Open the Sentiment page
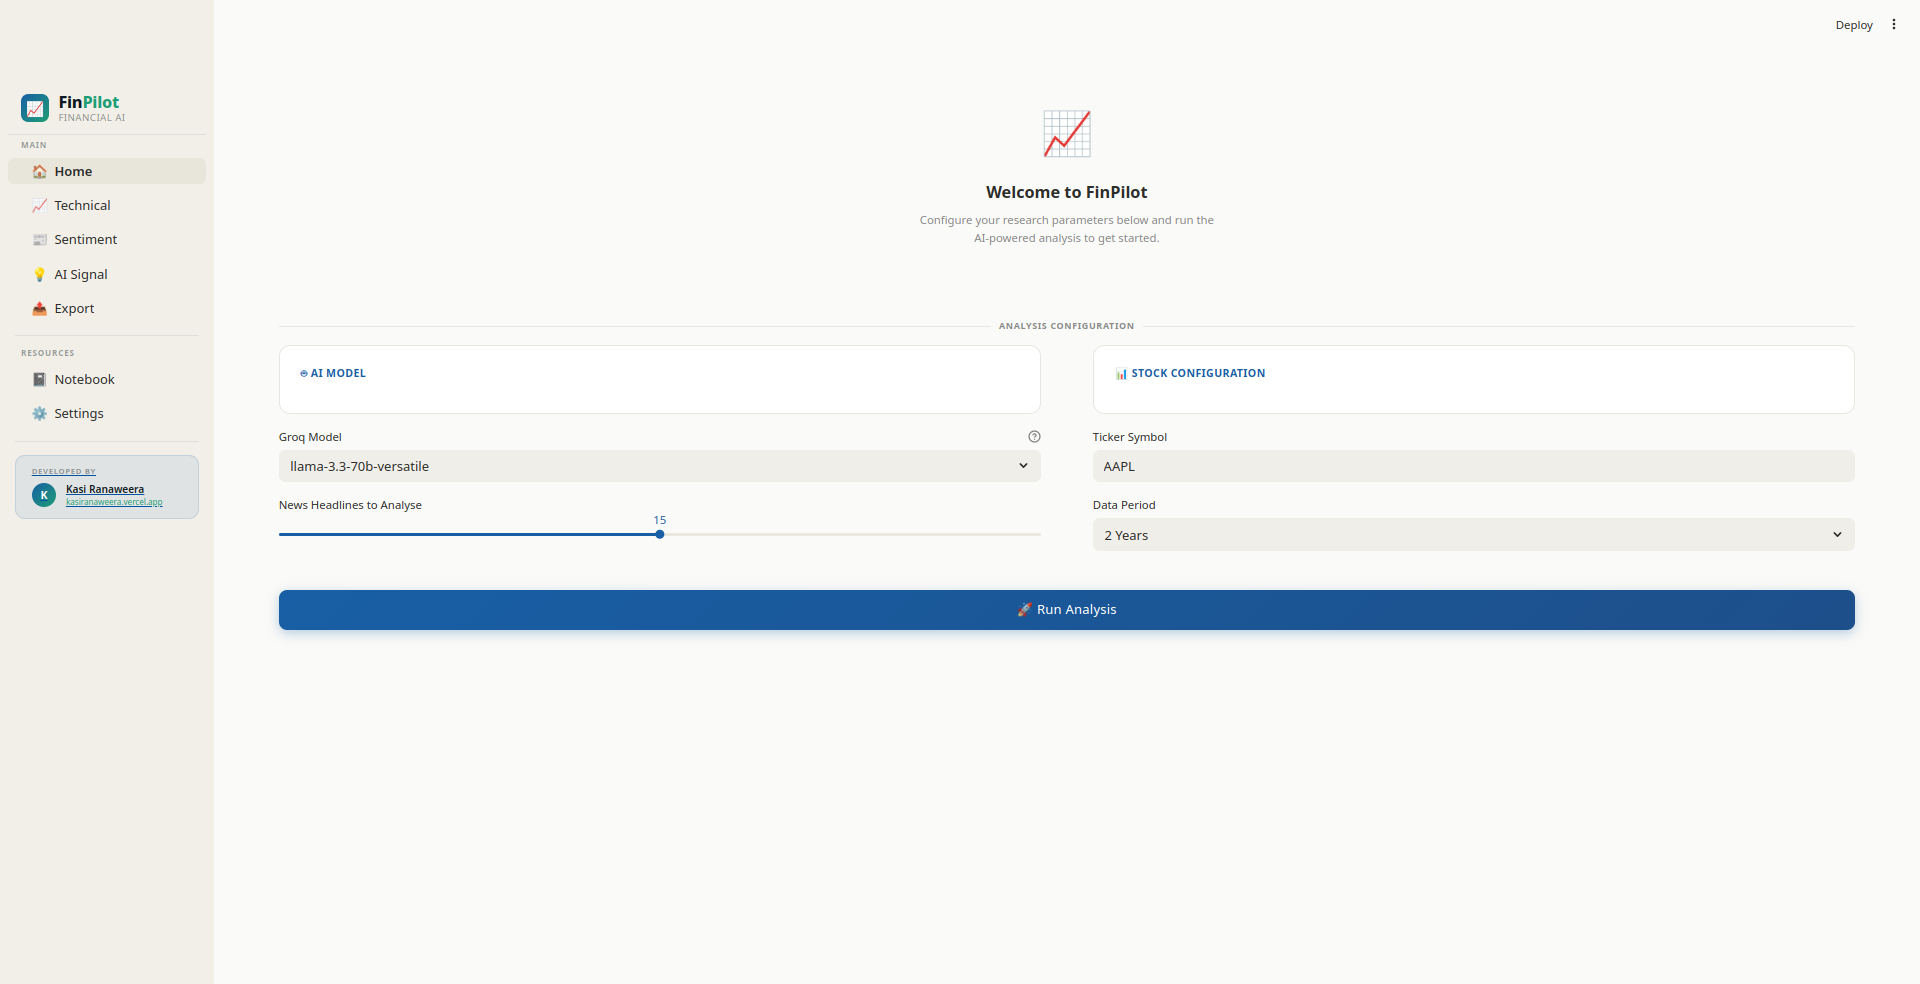Image resolution: width=1920 pixels, height=984 pixels. tap(107, 240)
